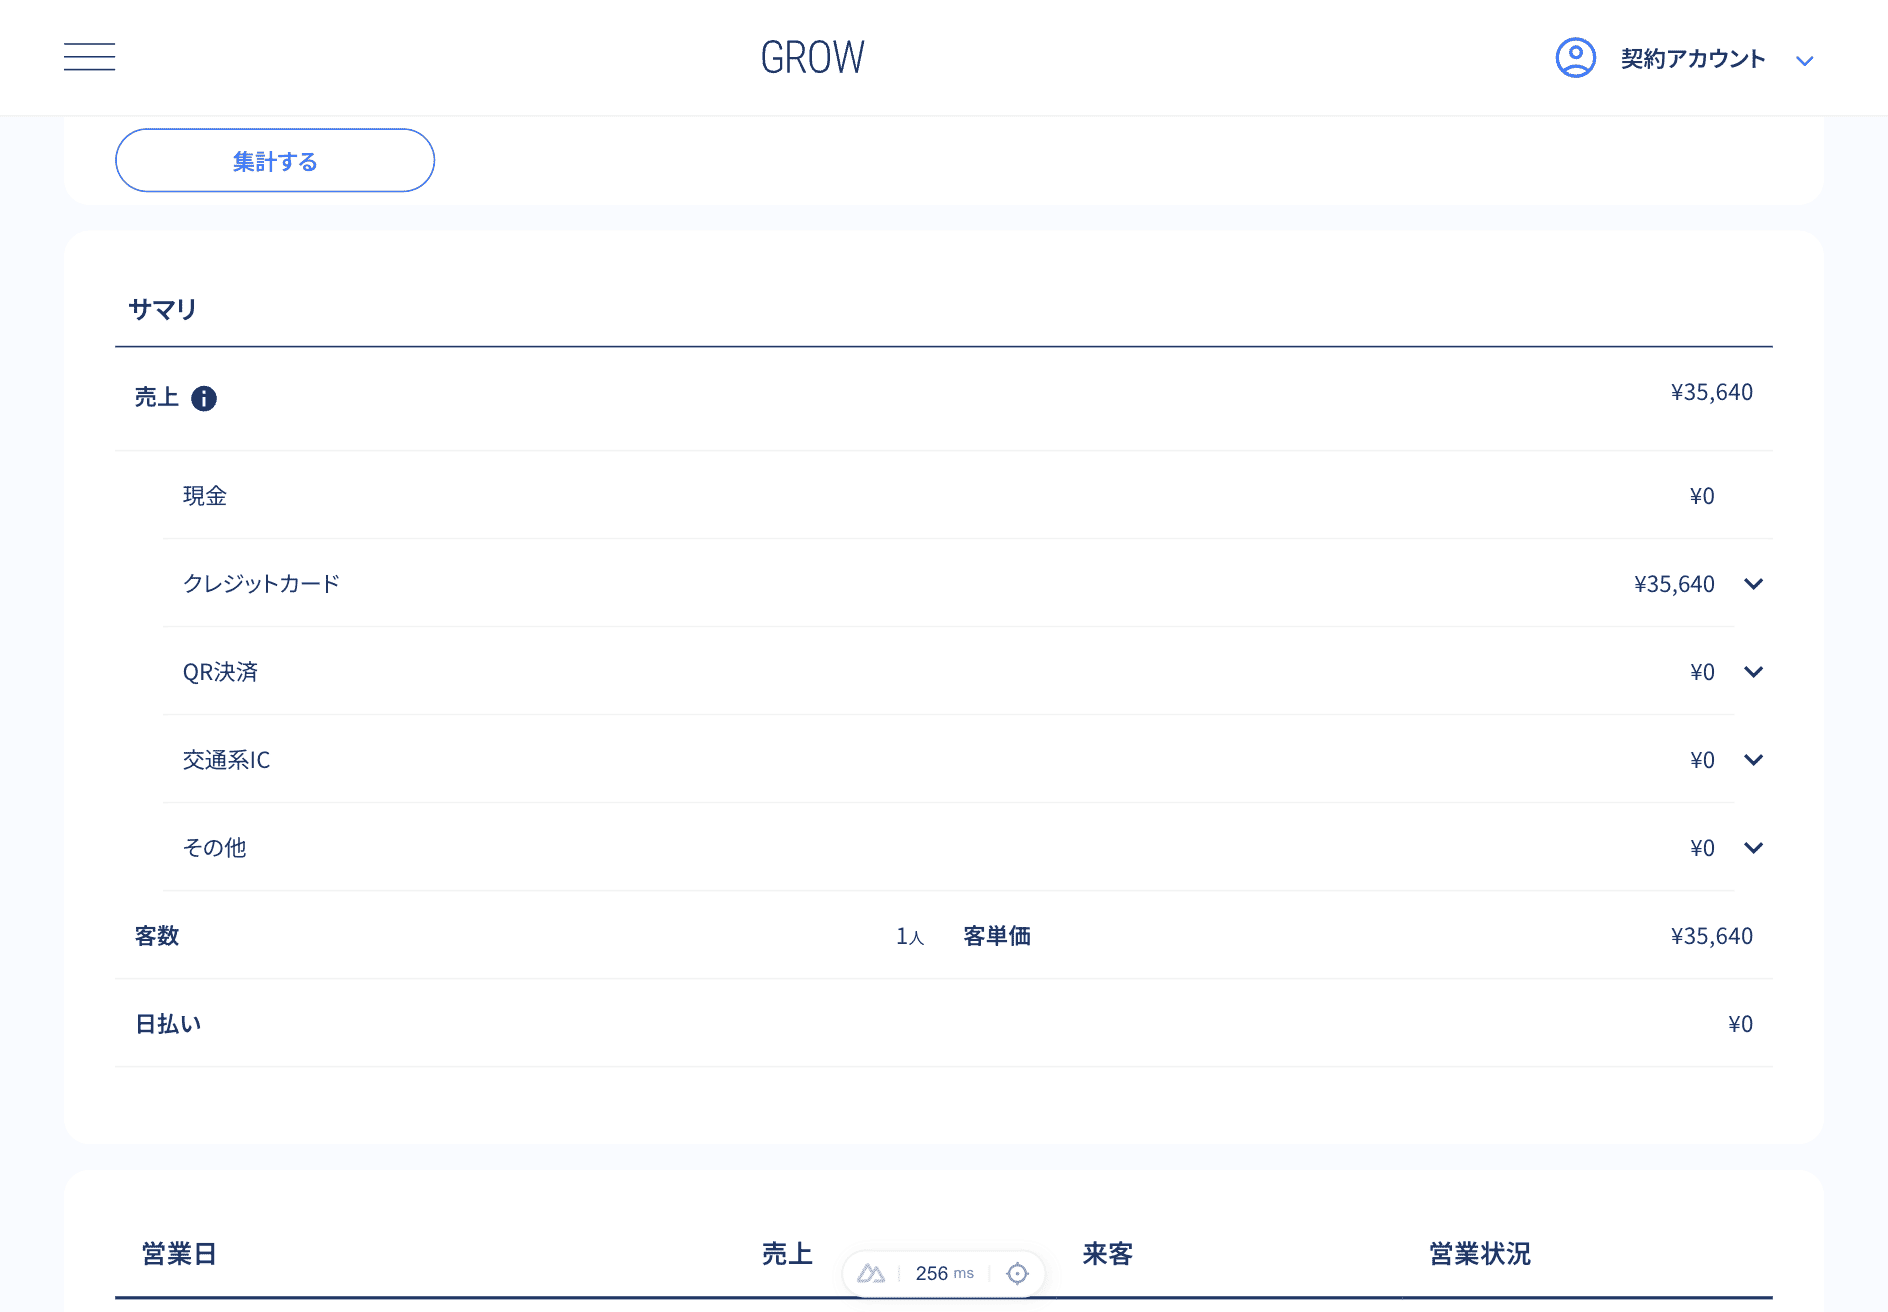This screenshot has width=1888, height=1312.
Task: Click the 現金 row label
Action: pyautogui.click(x=205, y=496)
